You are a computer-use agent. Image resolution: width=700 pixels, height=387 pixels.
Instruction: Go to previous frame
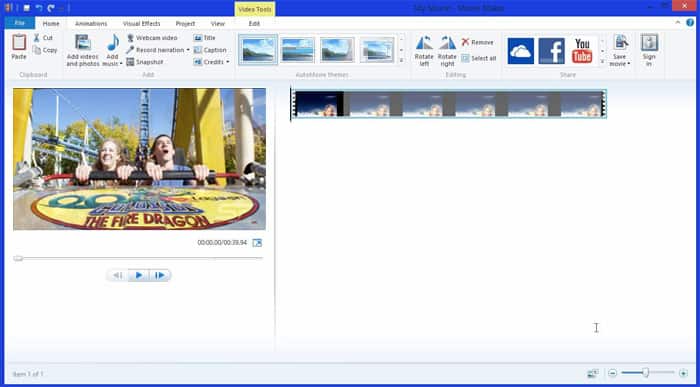pyautogui.click(x=118, y=275)
